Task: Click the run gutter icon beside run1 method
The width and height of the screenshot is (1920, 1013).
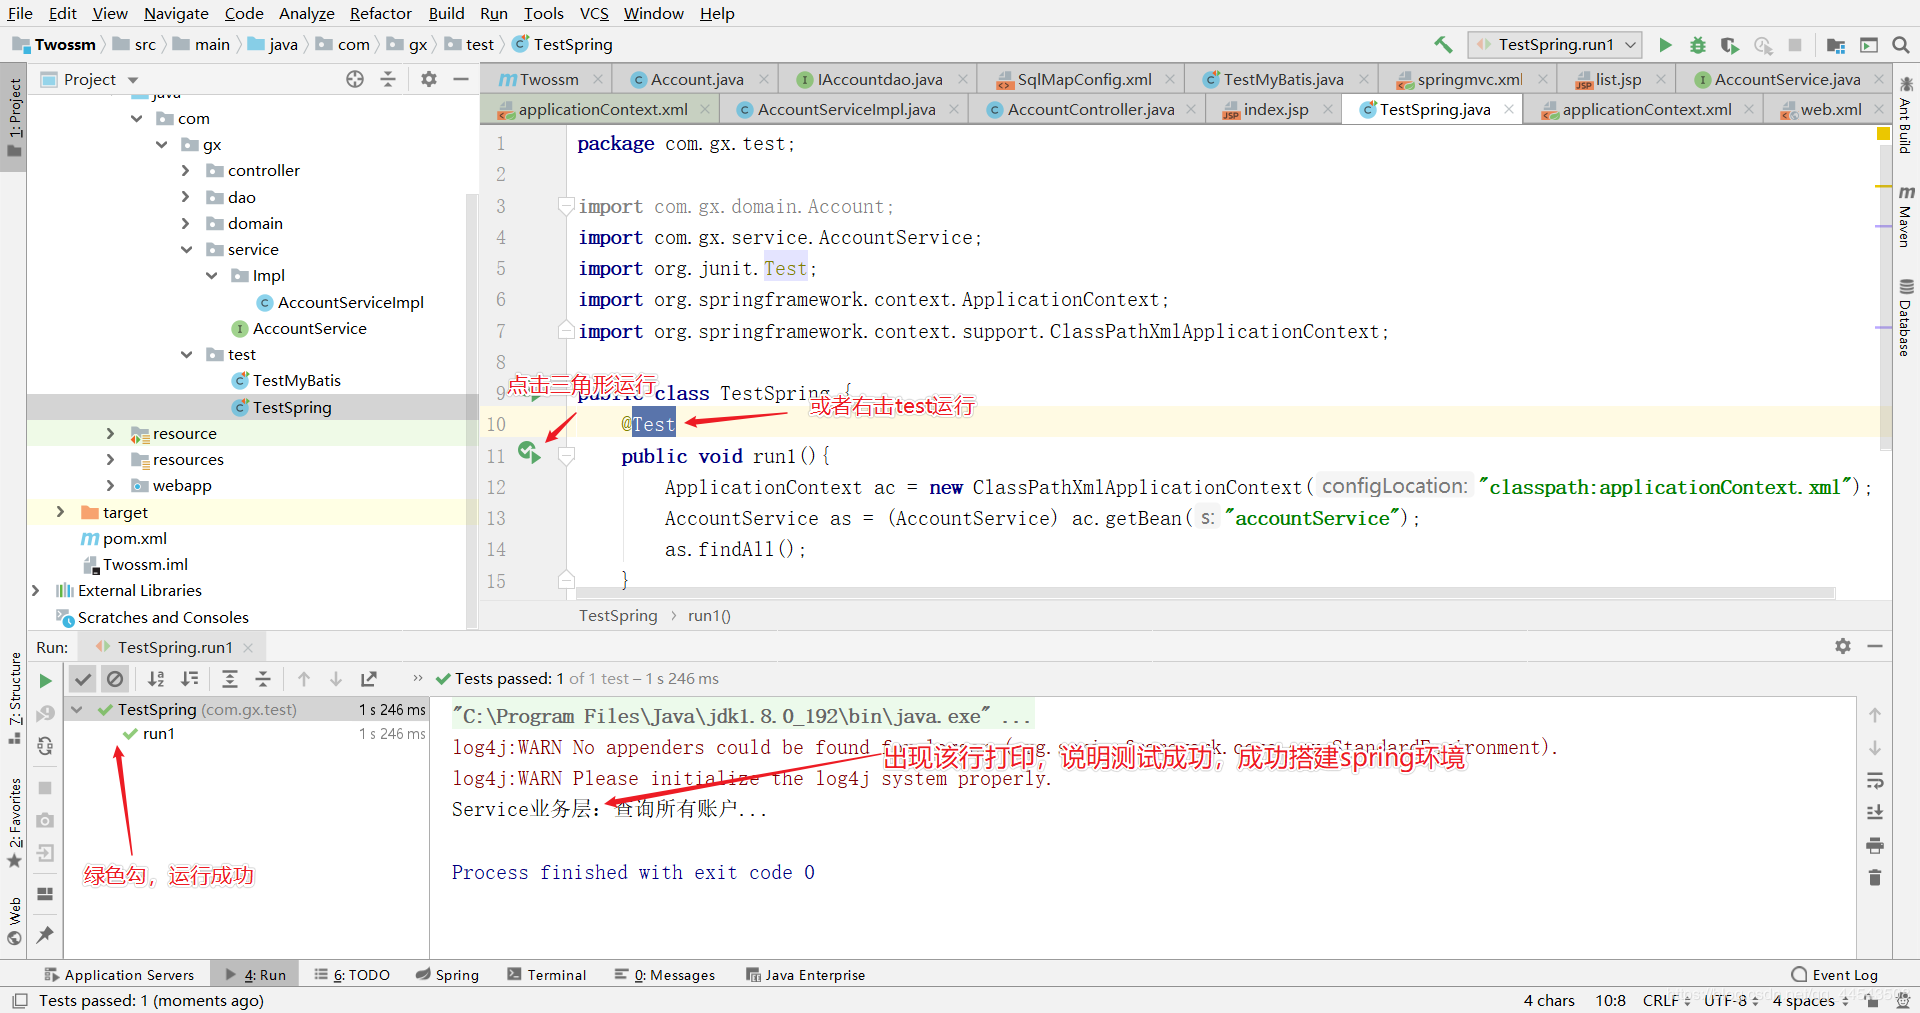Action: point(529,453)
